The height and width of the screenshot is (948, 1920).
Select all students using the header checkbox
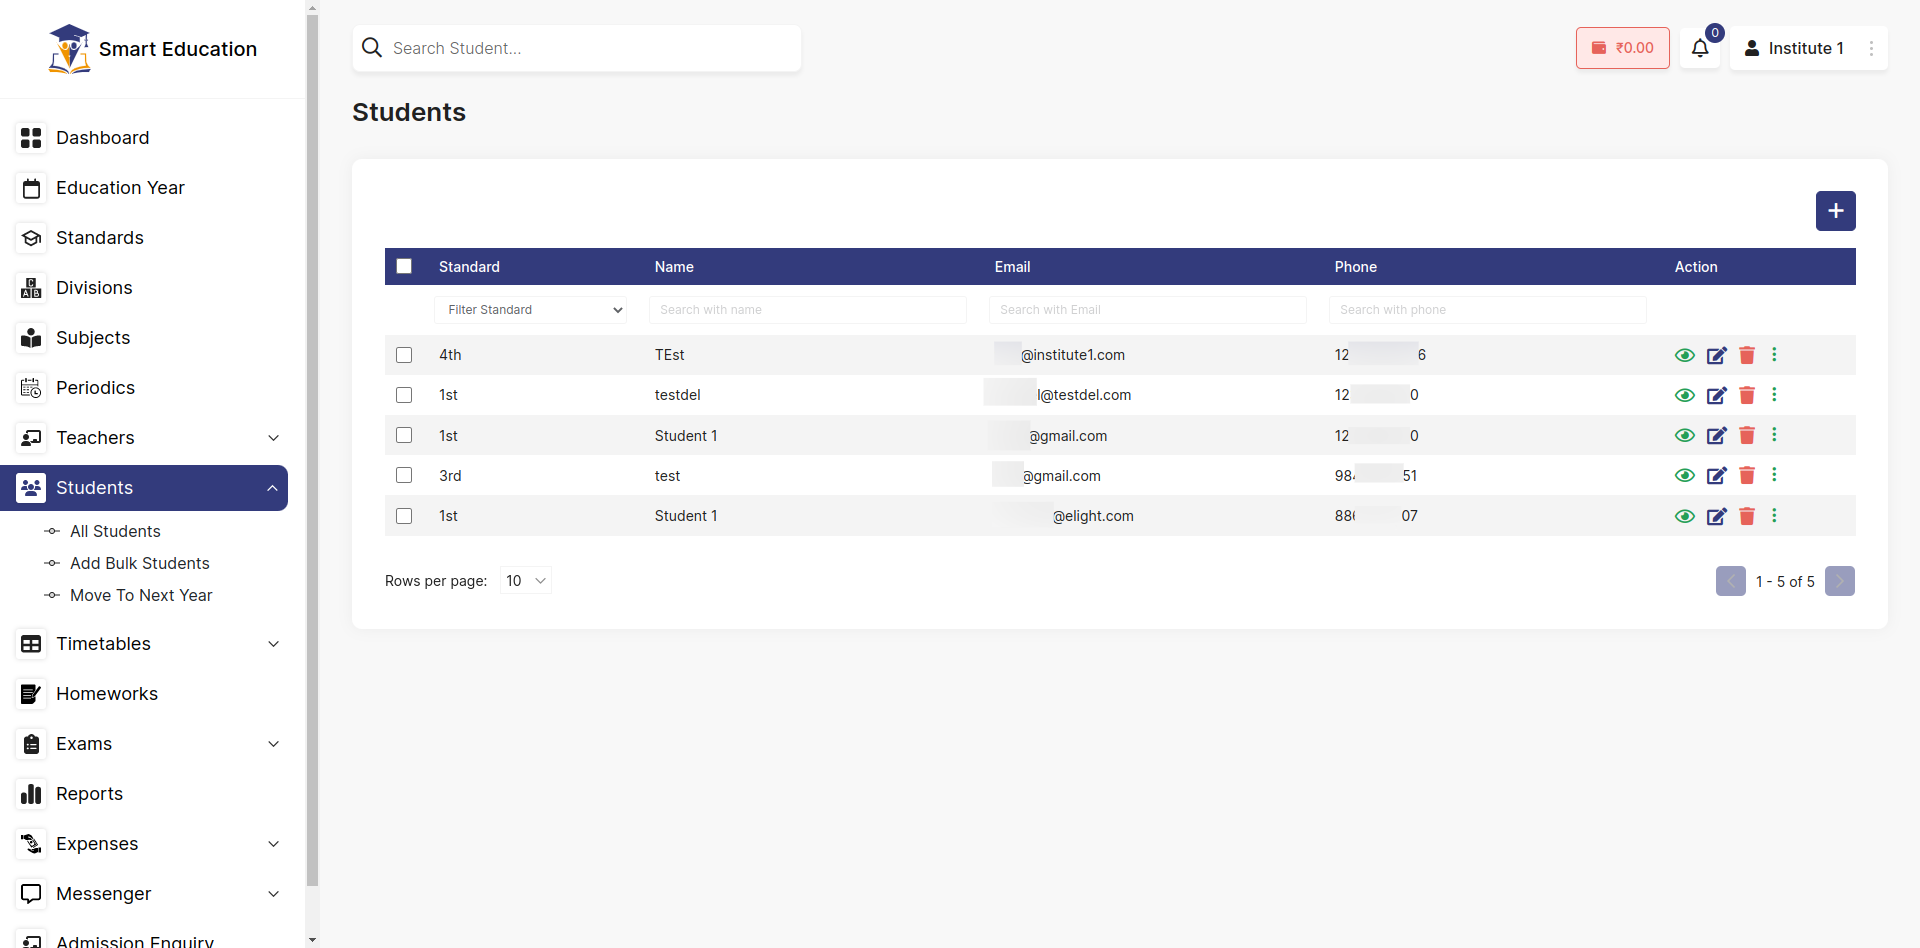(404, 266)
